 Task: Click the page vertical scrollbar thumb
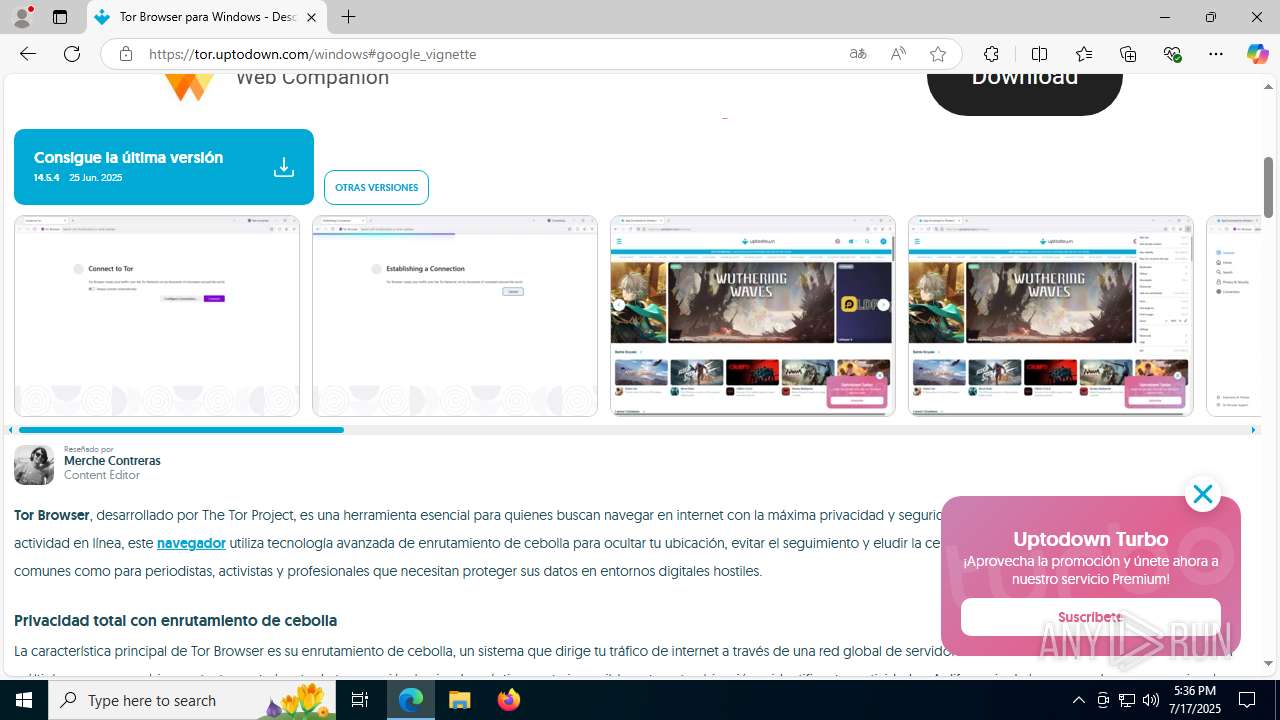point(1268,187)
